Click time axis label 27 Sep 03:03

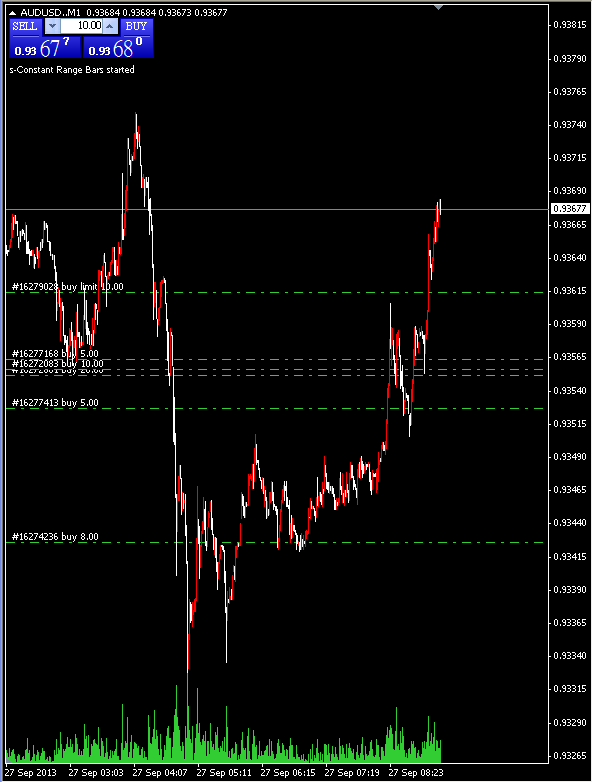[96, 773]
